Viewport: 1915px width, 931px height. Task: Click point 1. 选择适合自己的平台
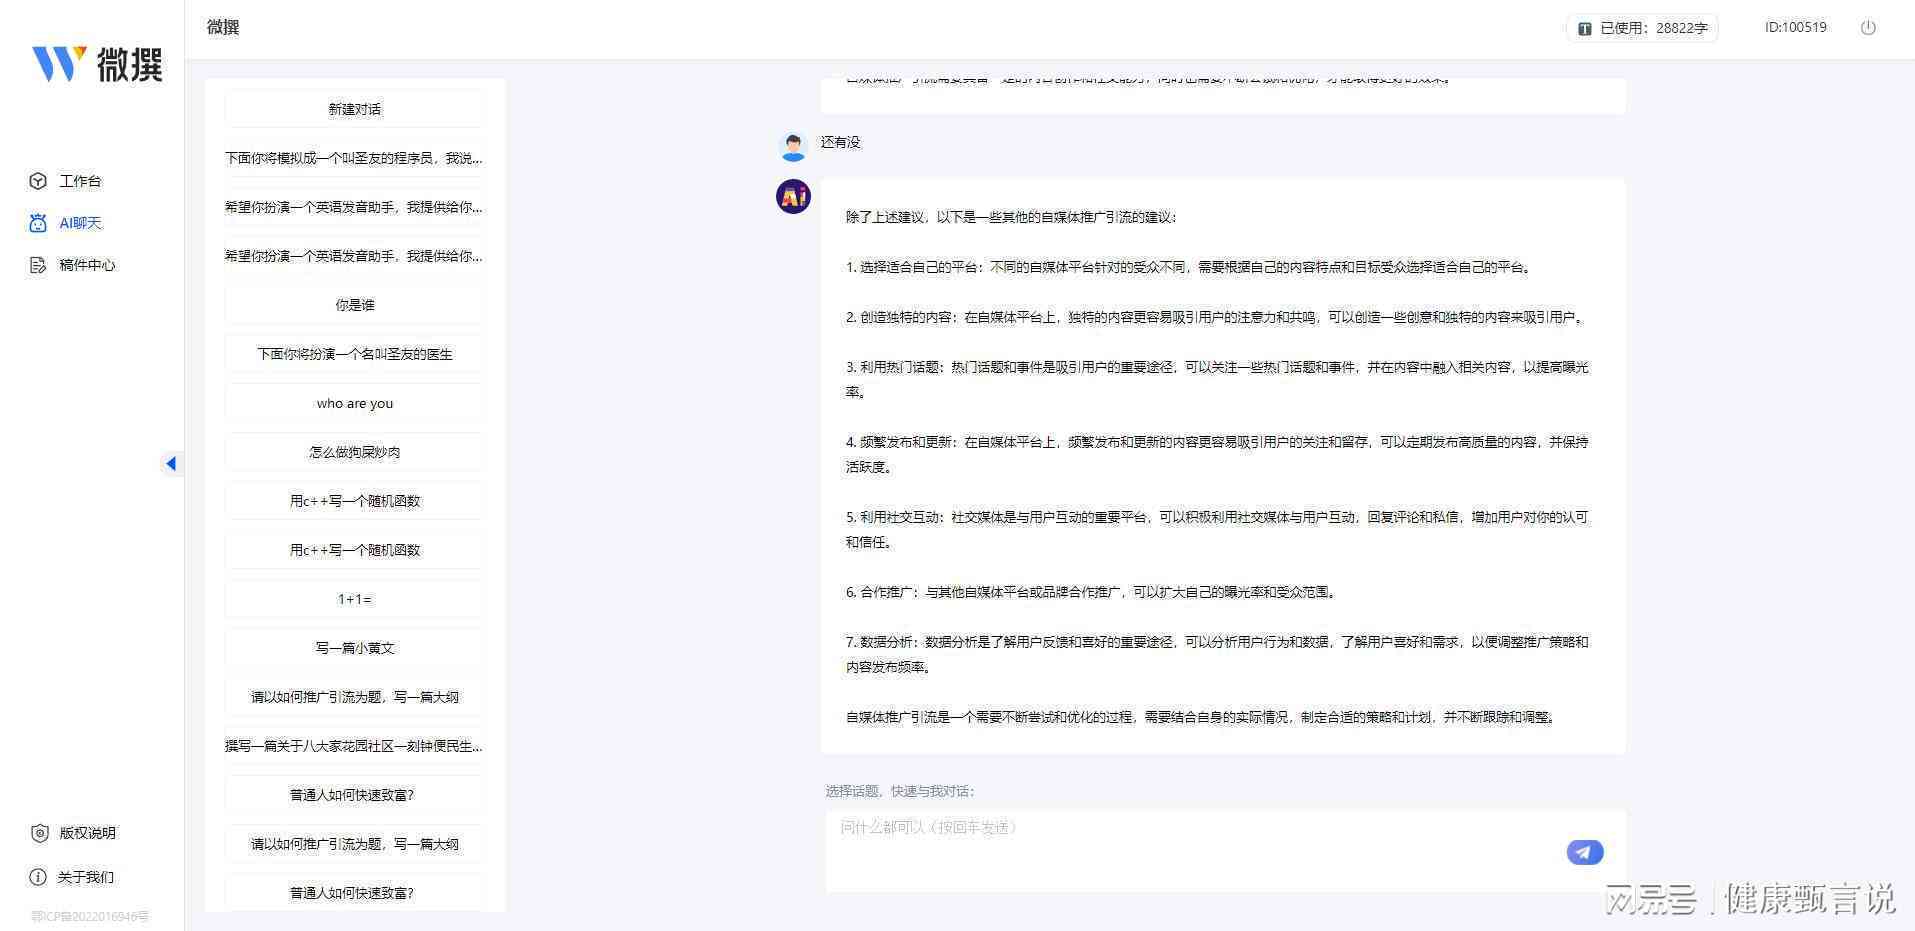(x=1190, y=267)
